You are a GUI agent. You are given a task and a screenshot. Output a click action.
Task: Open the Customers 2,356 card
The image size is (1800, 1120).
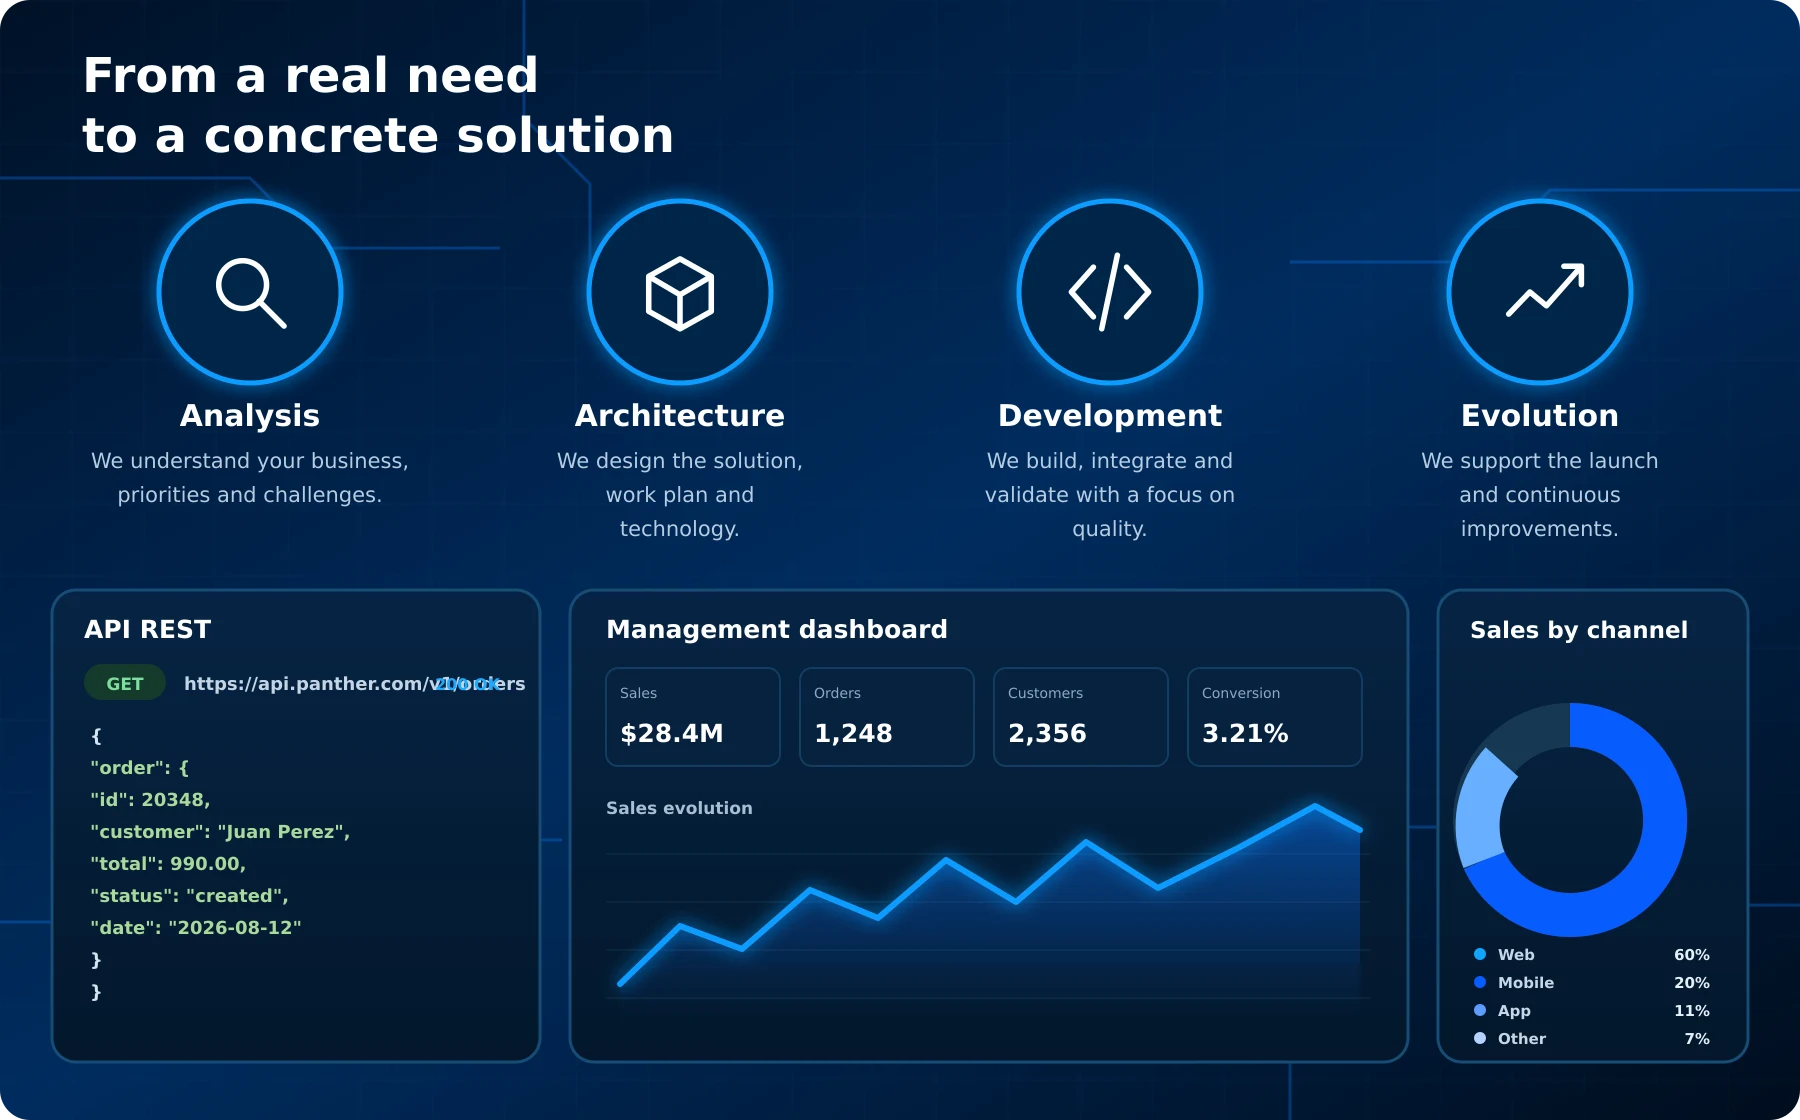pyautogui.click(x=1081, y=717)
